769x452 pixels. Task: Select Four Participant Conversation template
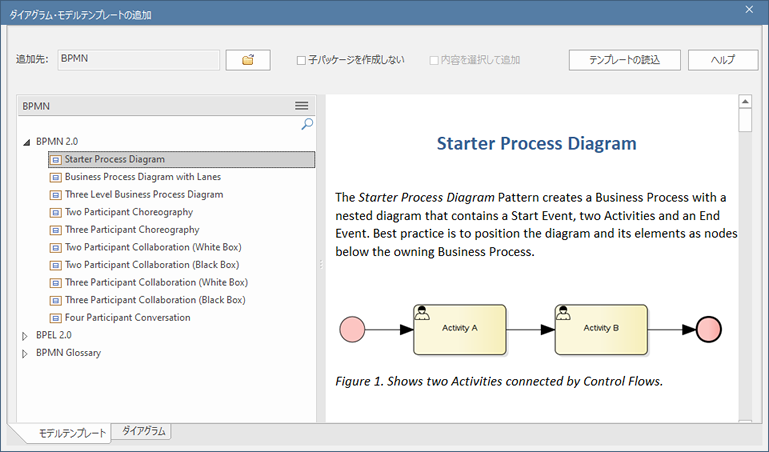[128, 318]
